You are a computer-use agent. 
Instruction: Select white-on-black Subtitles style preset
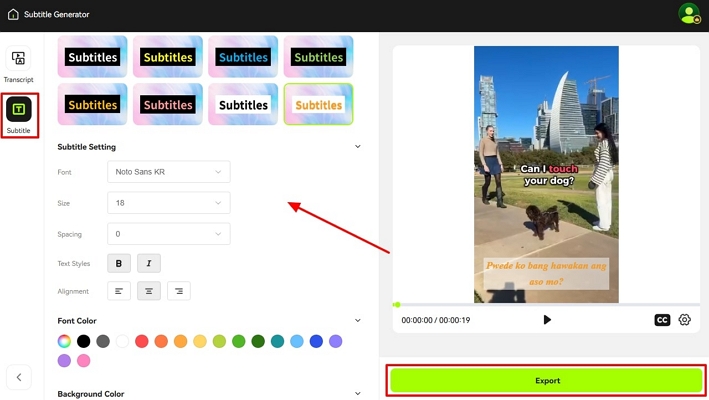93,57
